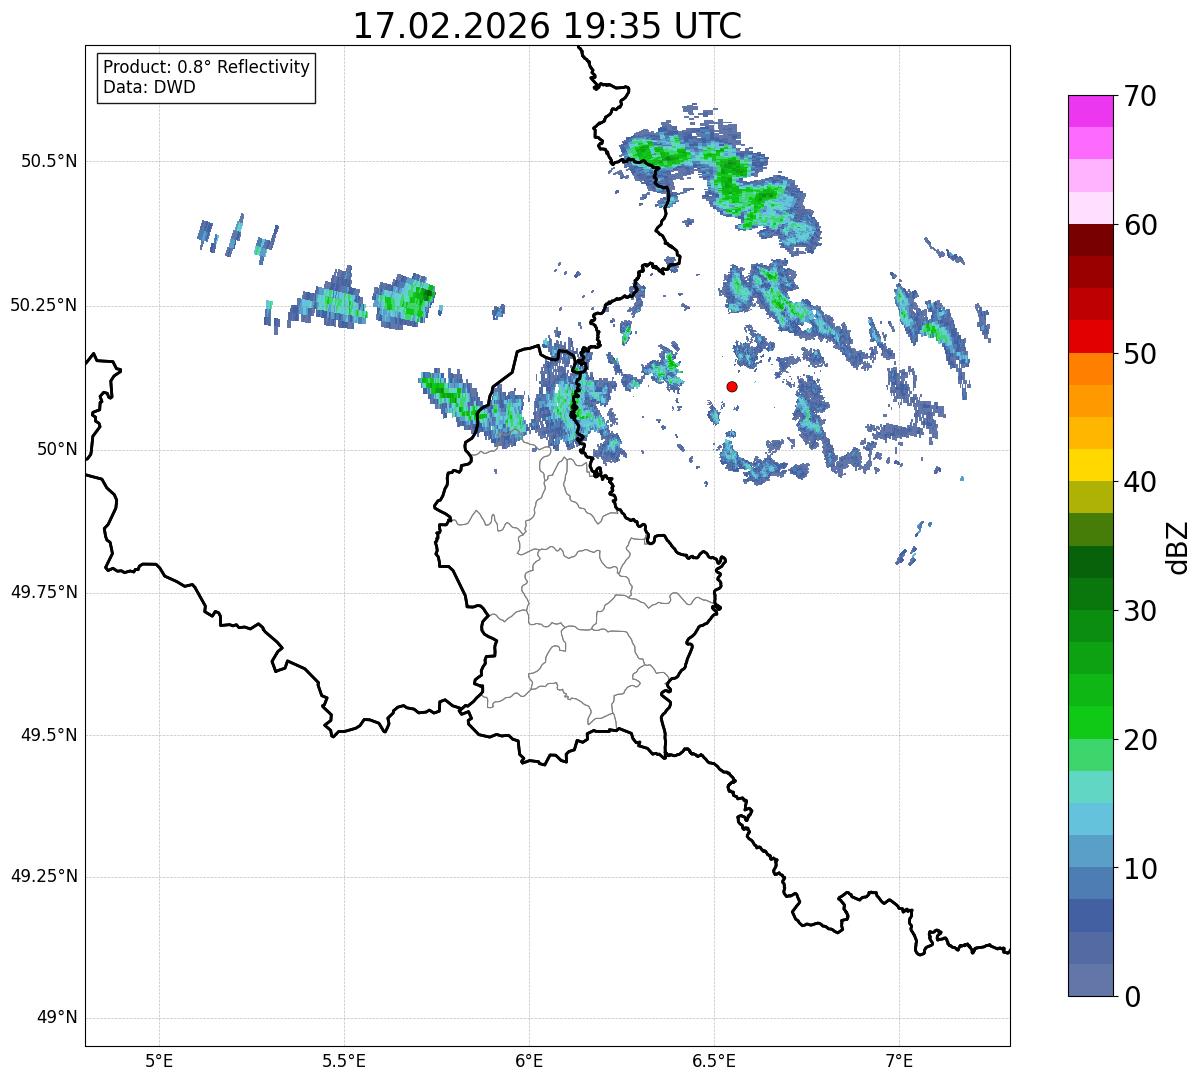Click the bright green colorbar segment at 20
Screen dimensions: 1202x1081
1090,722
